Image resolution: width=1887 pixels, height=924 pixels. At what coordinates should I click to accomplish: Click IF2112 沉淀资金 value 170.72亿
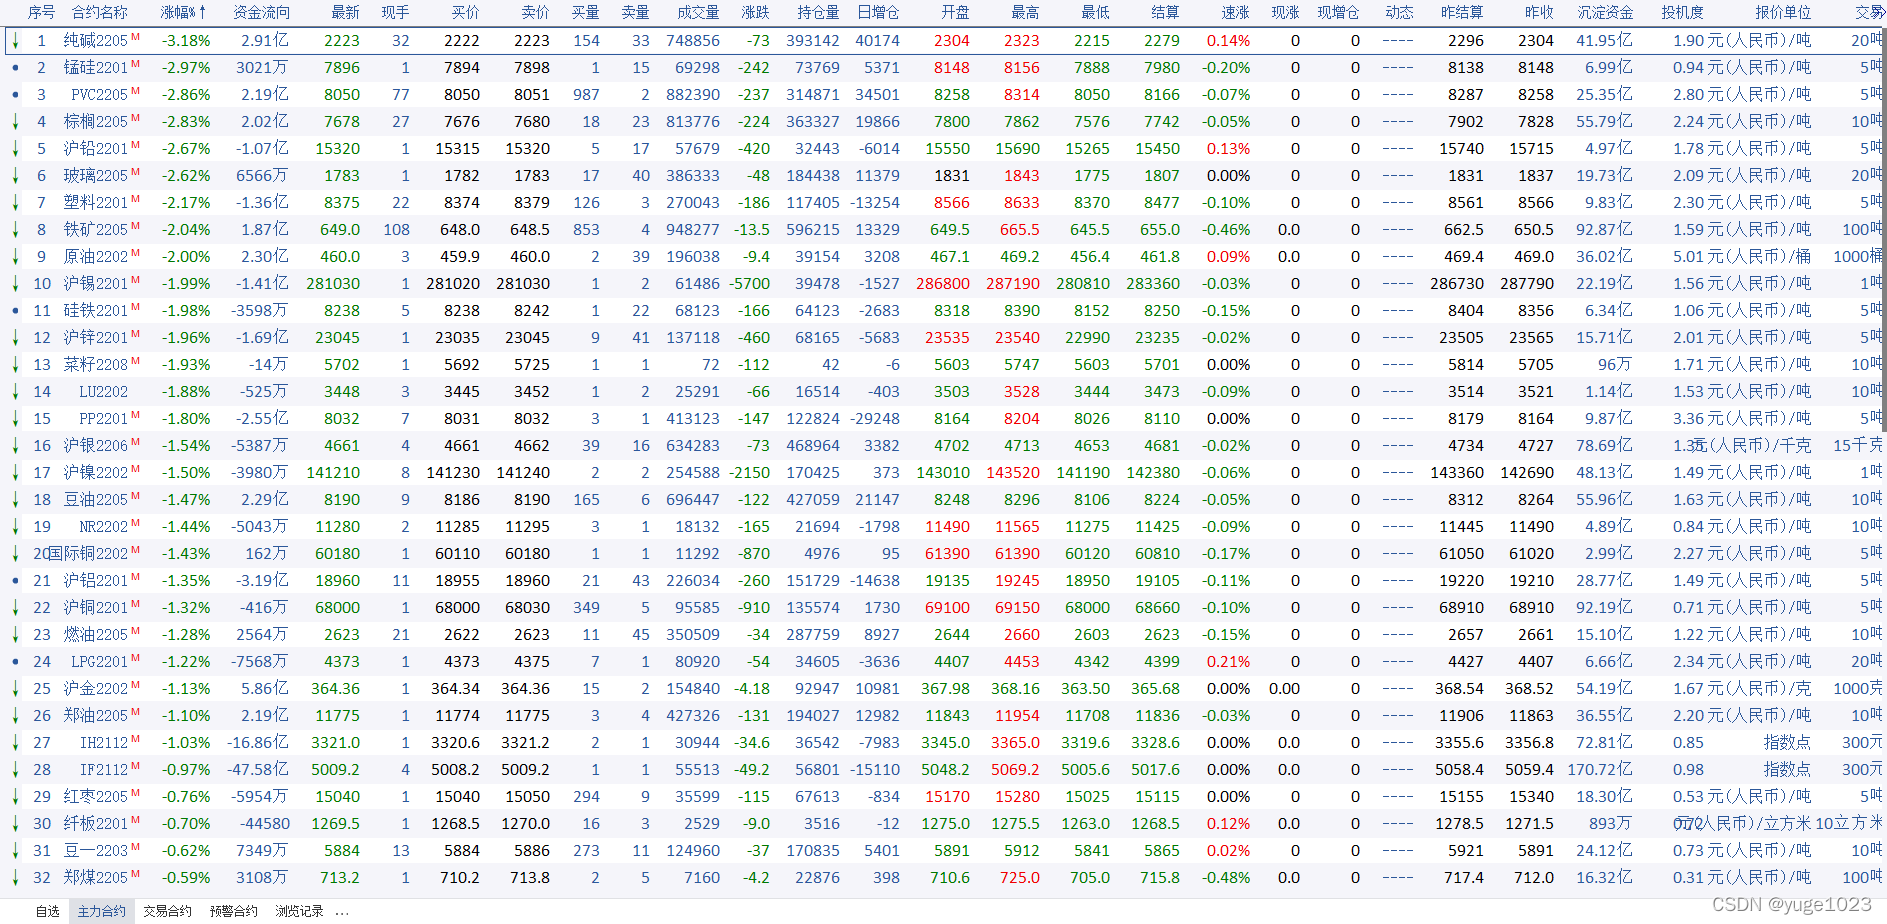coord(1600,769)
